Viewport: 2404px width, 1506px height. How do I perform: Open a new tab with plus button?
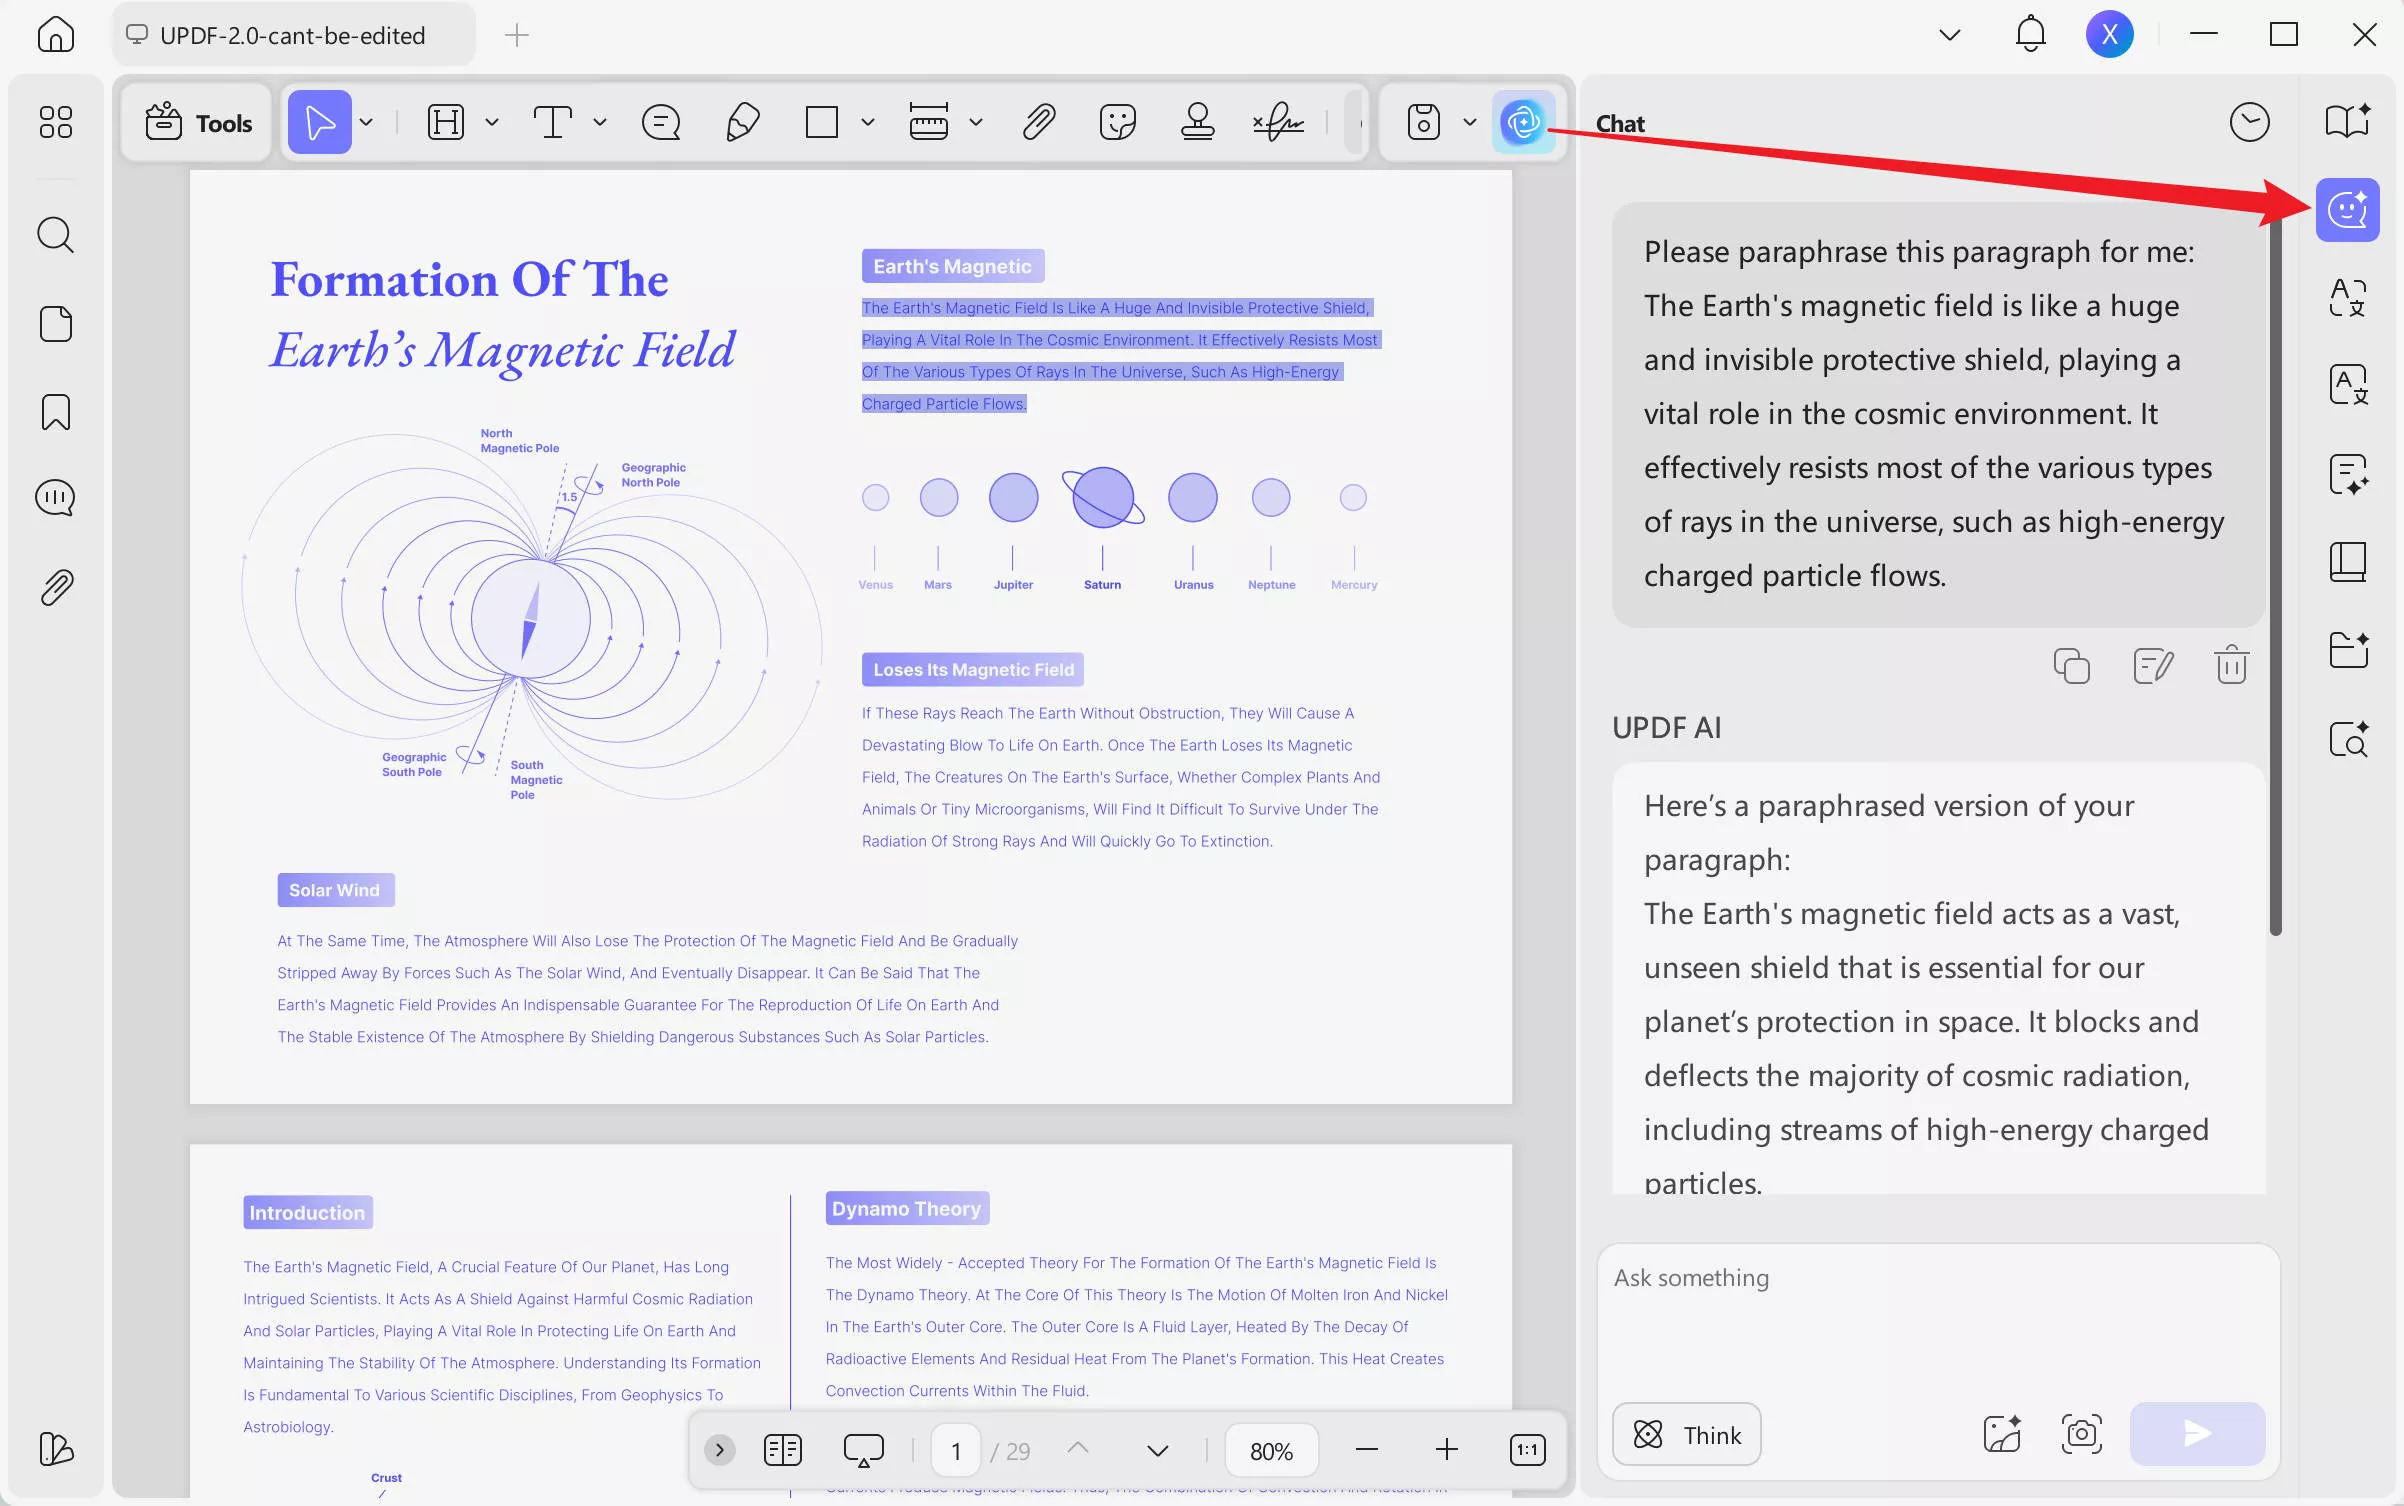point(517,36)
